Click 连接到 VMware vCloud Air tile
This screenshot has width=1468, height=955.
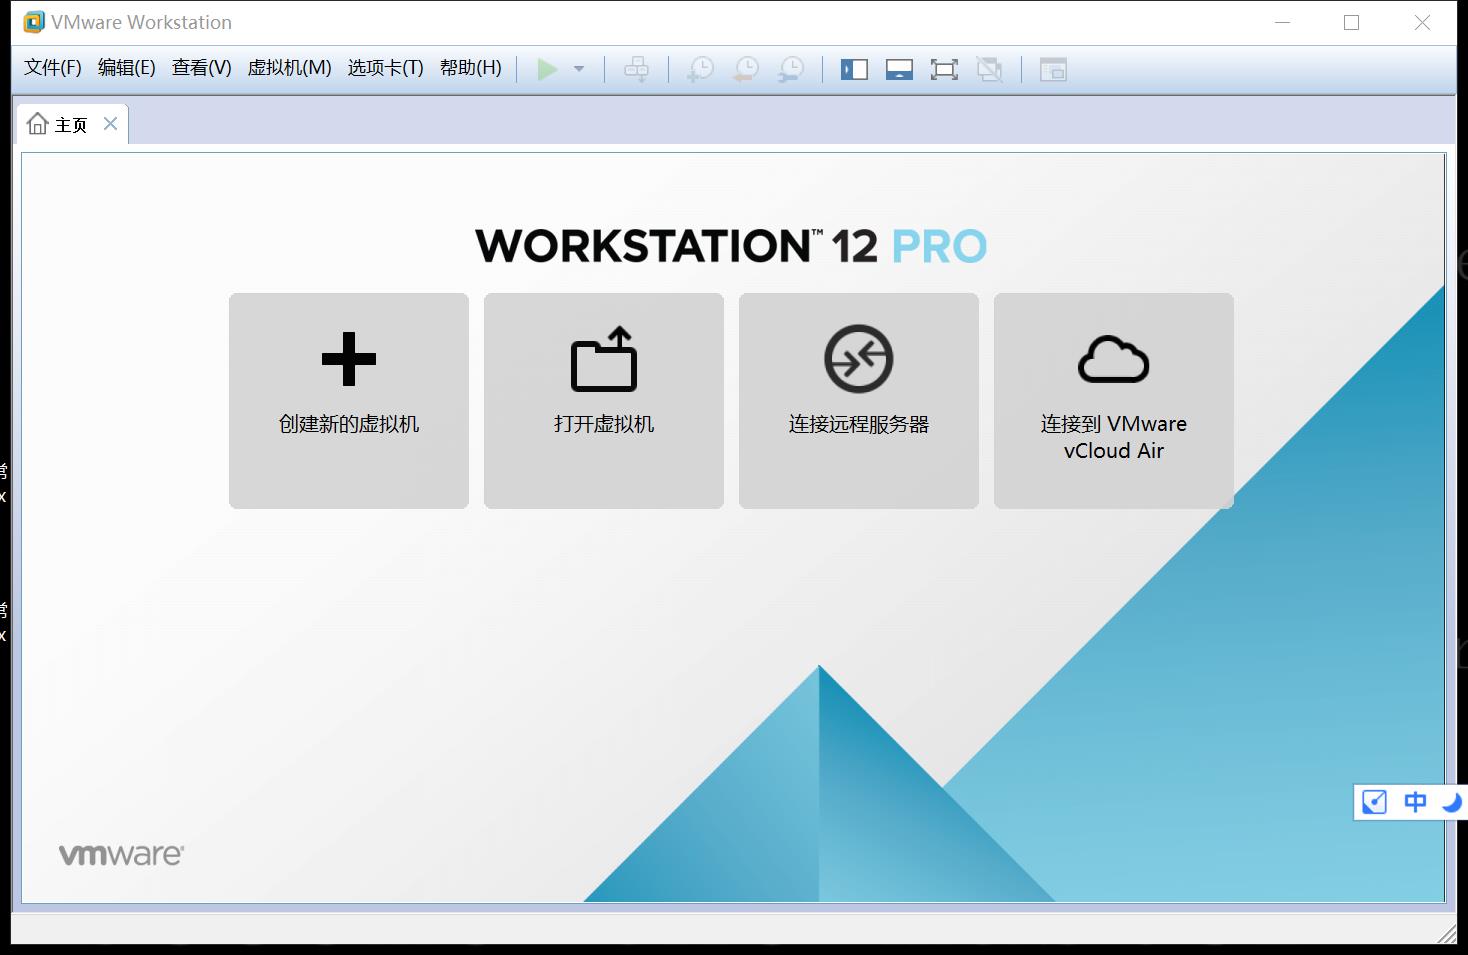pos(1114,400)
